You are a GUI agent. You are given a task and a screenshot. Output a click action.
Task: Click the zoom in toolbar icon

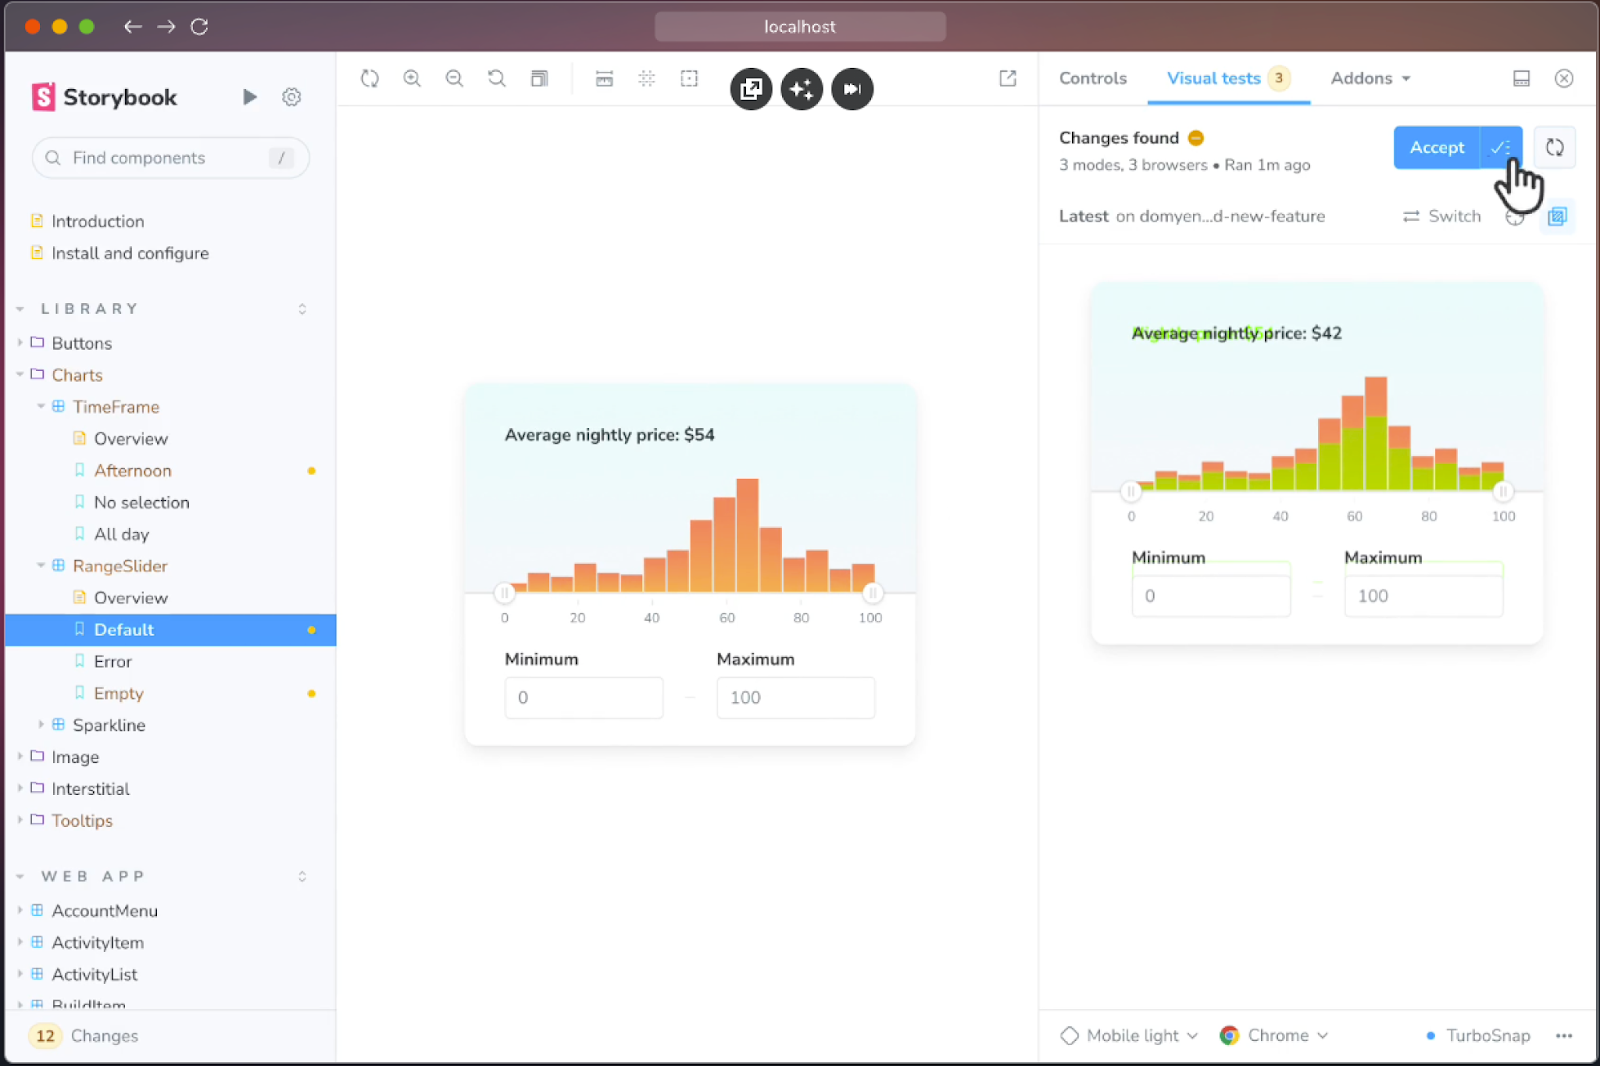(x=411, y=79)
